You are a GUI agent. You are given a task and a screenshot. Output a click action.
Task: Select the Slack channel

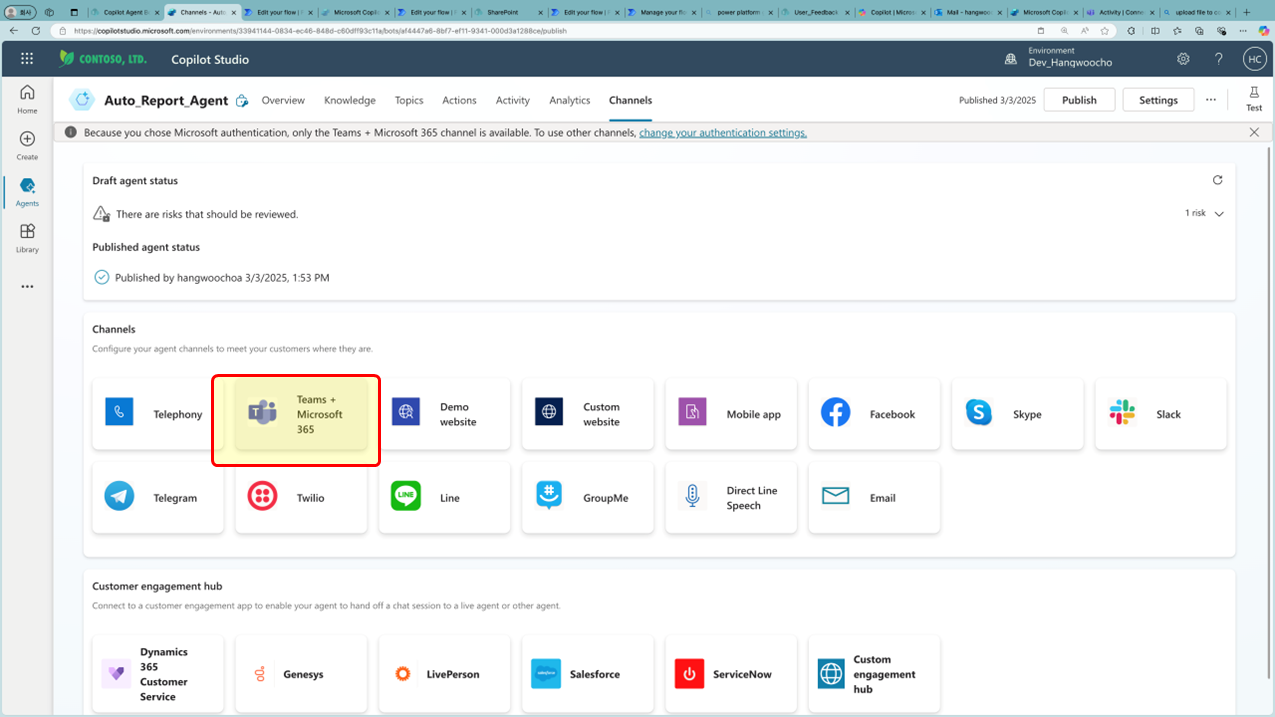pos(1161,414)
